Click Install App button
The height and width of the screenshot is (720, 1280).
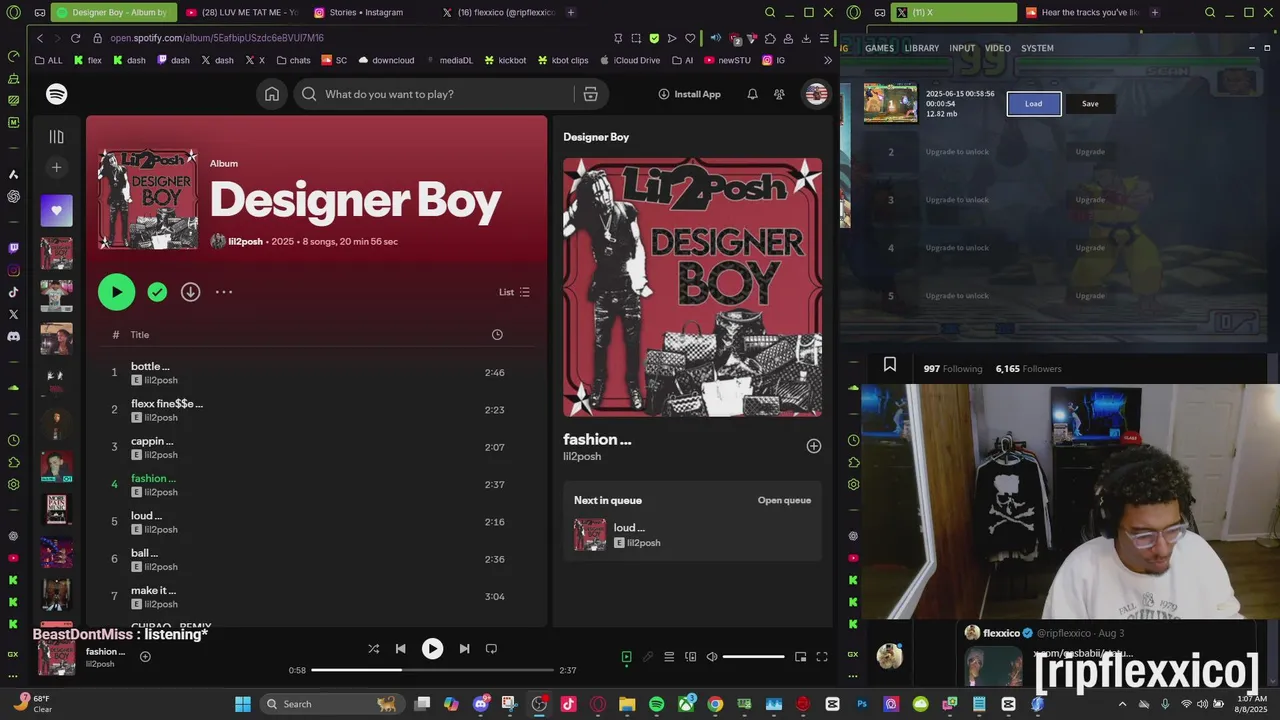[690, 94]
